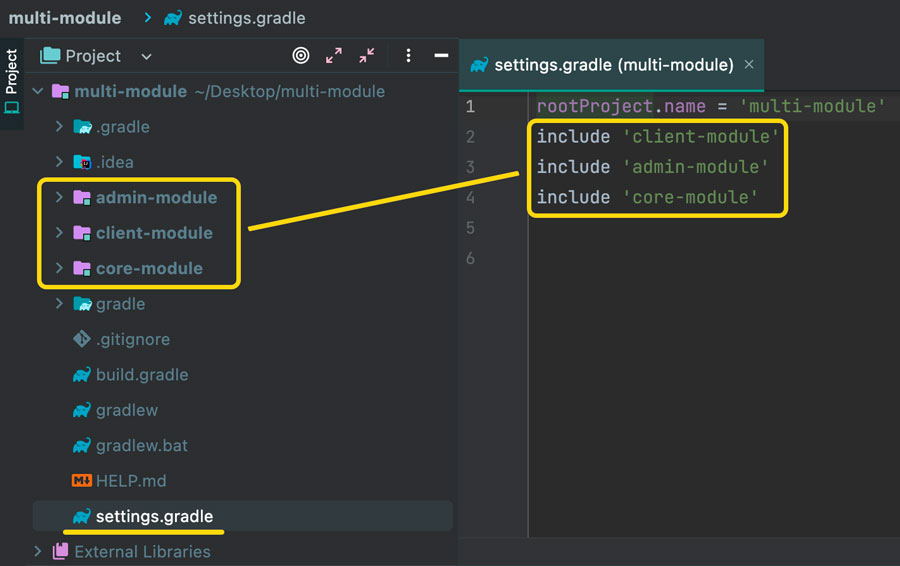This screenshot has height=566, width=900.
Task: Click 'multi-module' string on line 1
Action: [812, 106]
